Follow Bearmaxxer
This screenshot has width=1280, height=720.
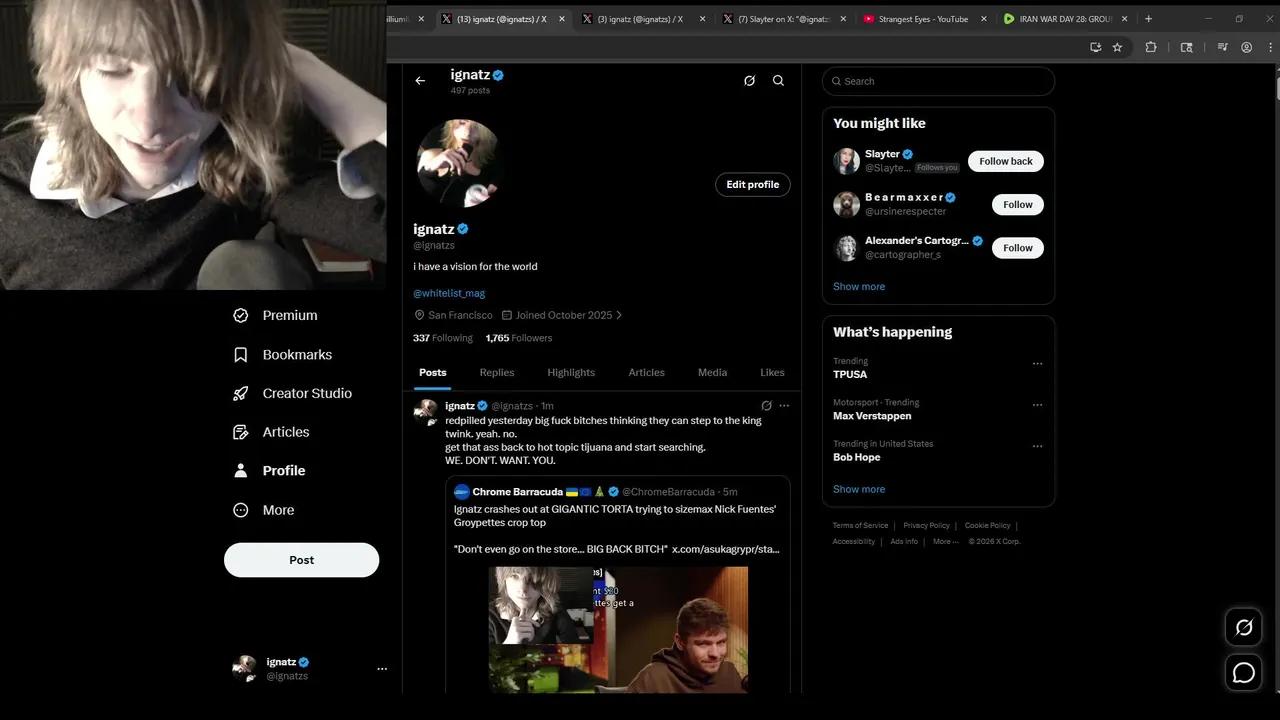coord(1018,204)
